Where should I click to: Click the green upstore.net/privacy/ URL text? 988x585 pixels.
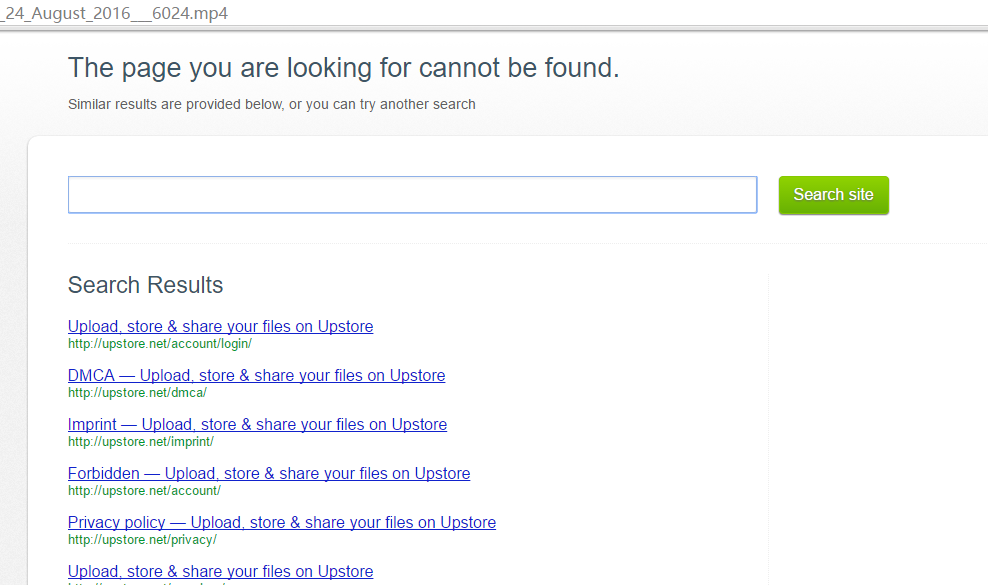click(x=142, y=540)
